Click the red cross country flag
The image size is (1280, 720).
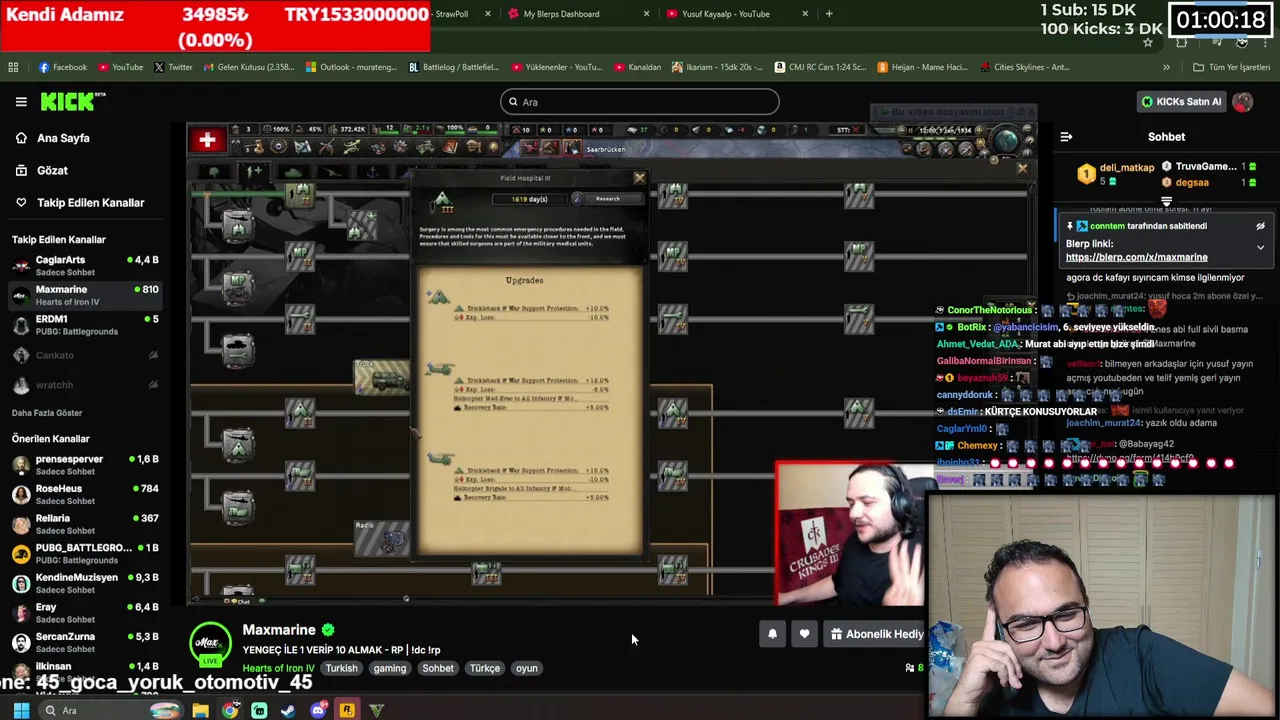[207, 141]
